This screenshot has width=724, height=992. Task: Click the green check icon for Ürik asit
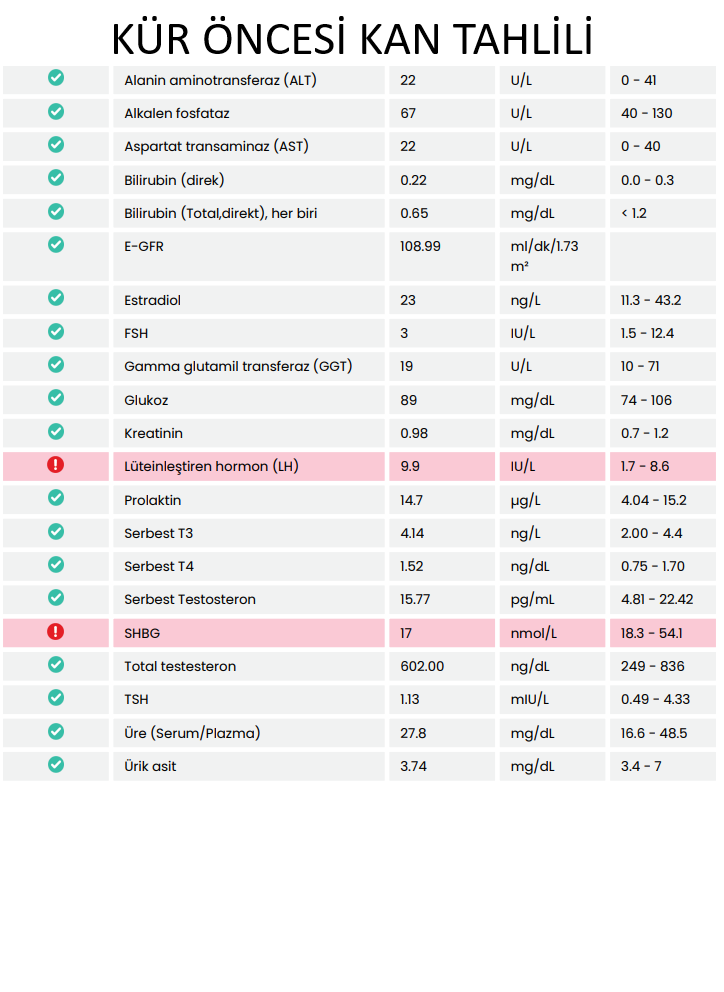point(56,764)
